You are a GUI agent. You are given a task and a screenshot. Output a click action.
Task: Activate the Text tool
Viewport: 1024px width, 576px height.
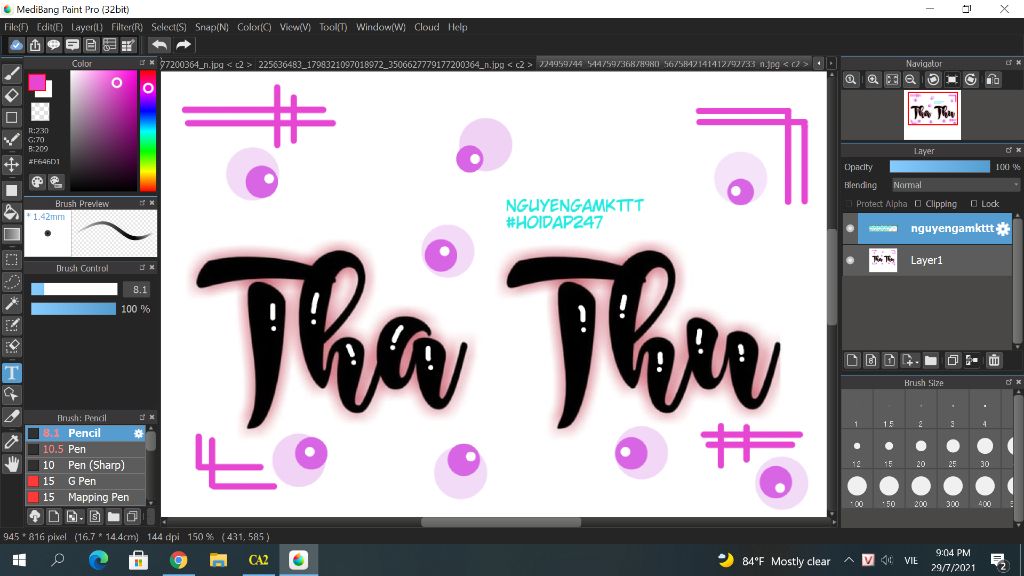click(x=12, y=372)
